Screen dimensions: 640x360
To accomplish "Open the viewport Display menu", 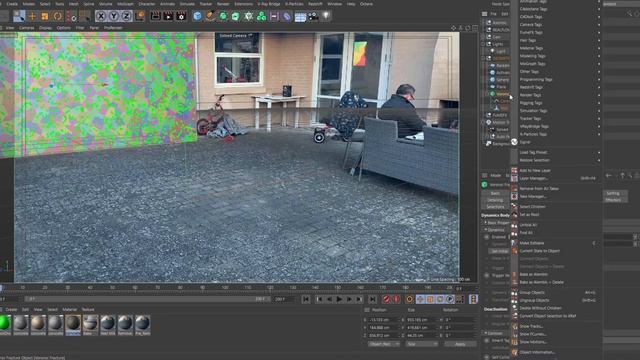I will tap(45, 28).
